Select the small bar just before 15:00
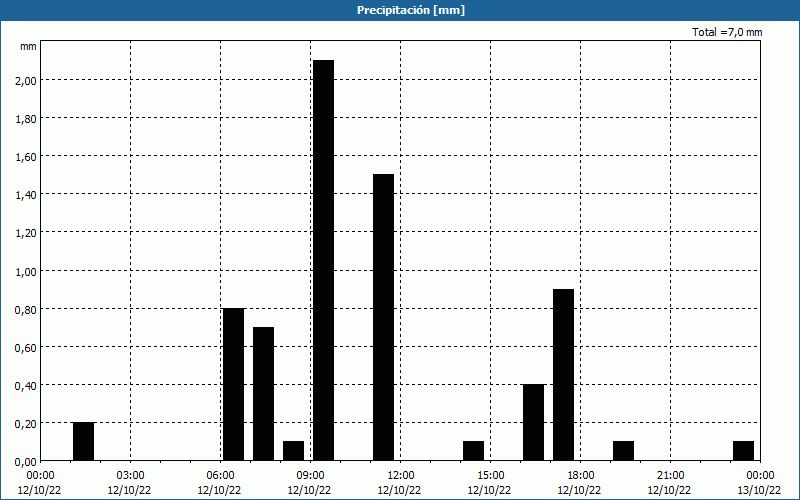800x500 pixels. coord(473,451)
